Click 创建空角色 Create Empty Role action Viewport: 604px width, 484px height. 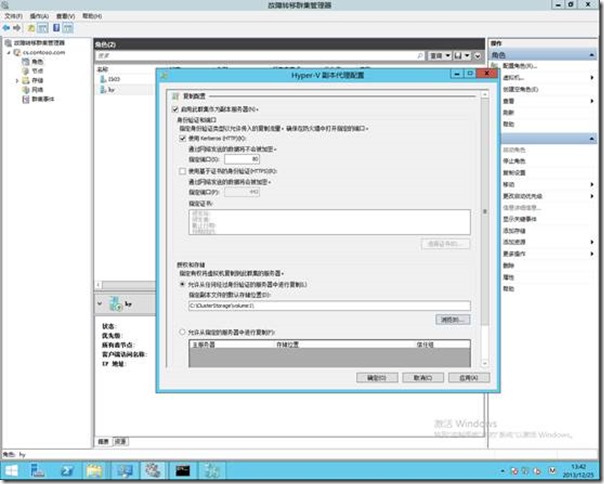point(520,89)
